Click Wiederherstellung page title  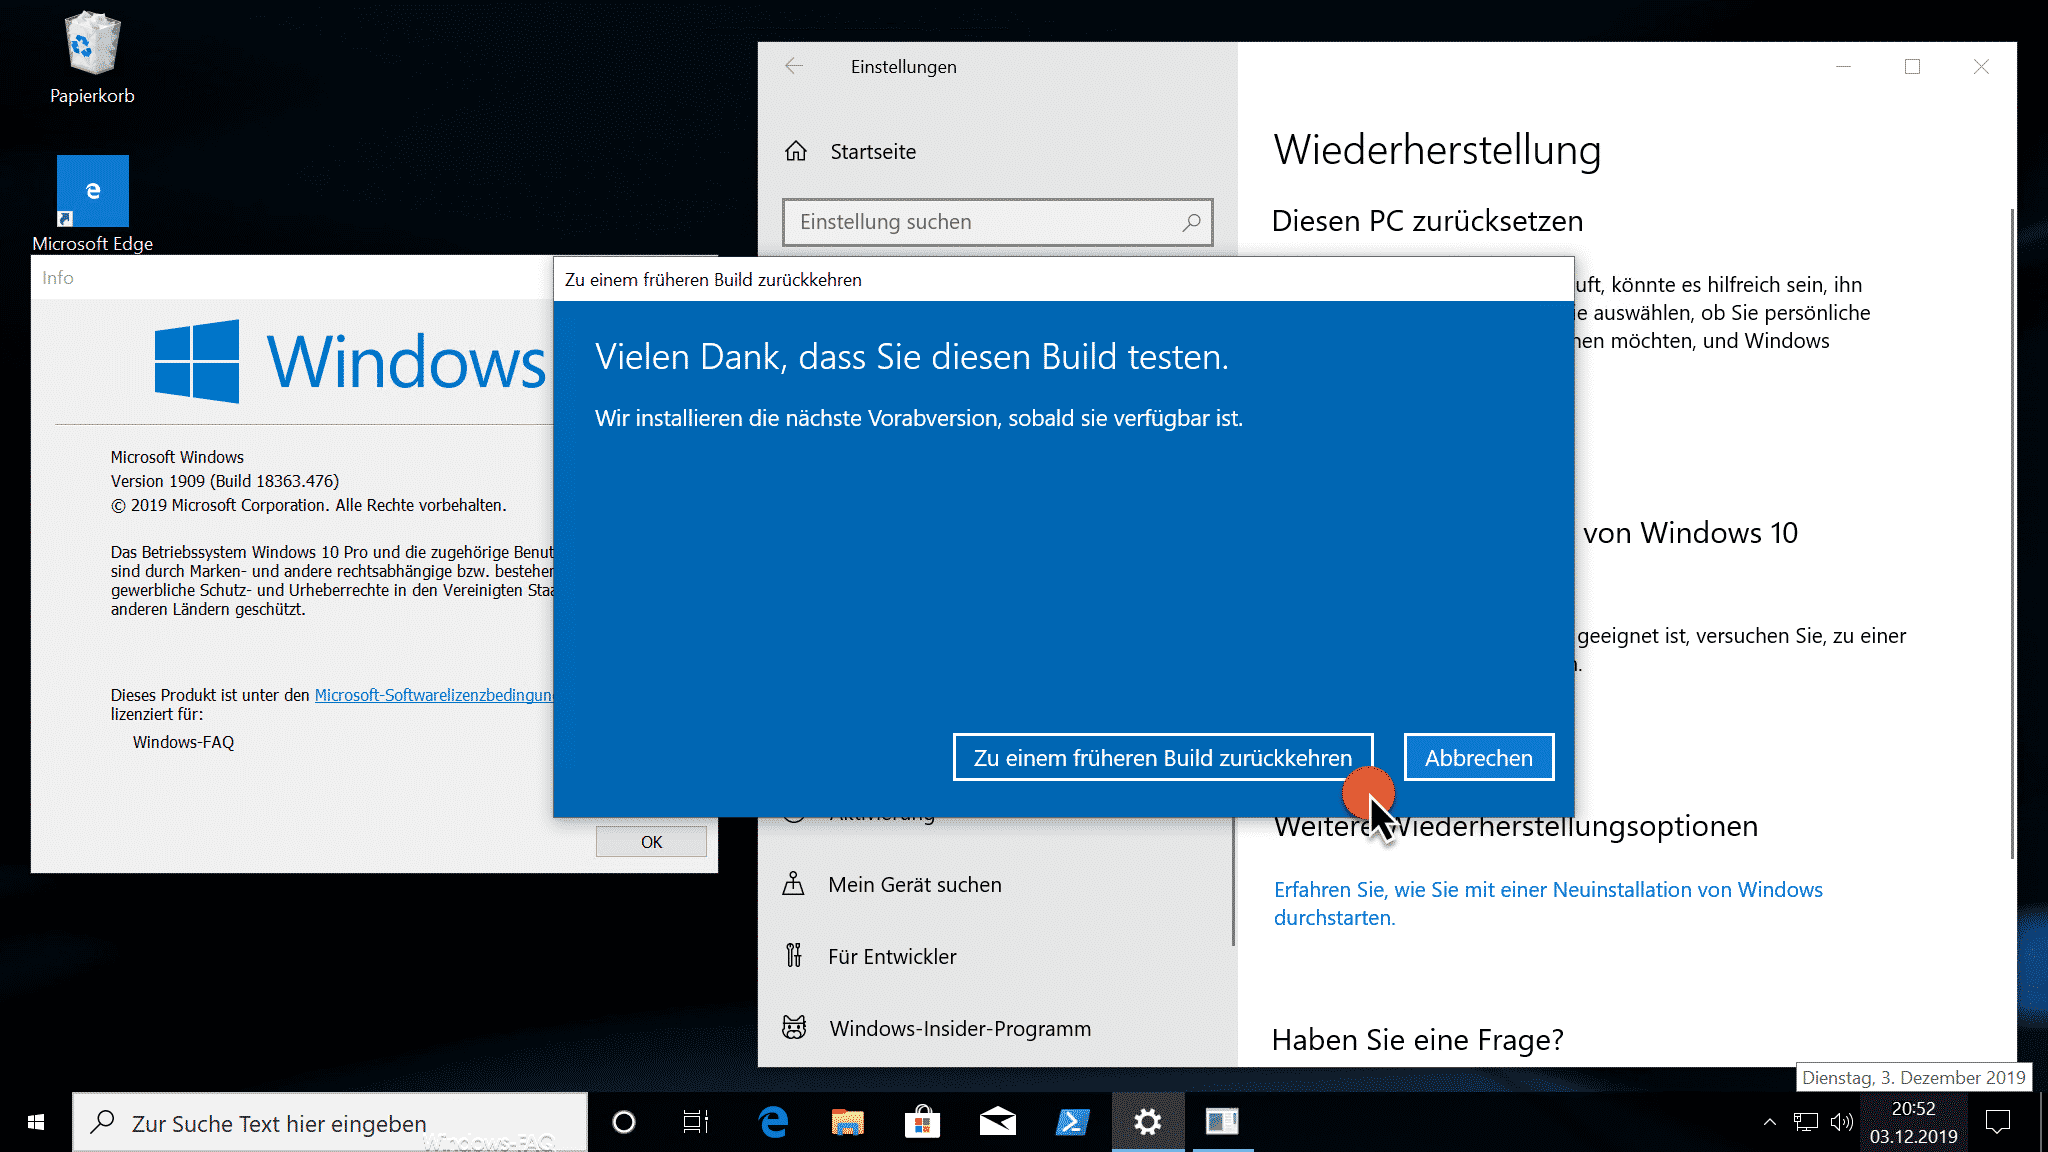coord(1437,150)
